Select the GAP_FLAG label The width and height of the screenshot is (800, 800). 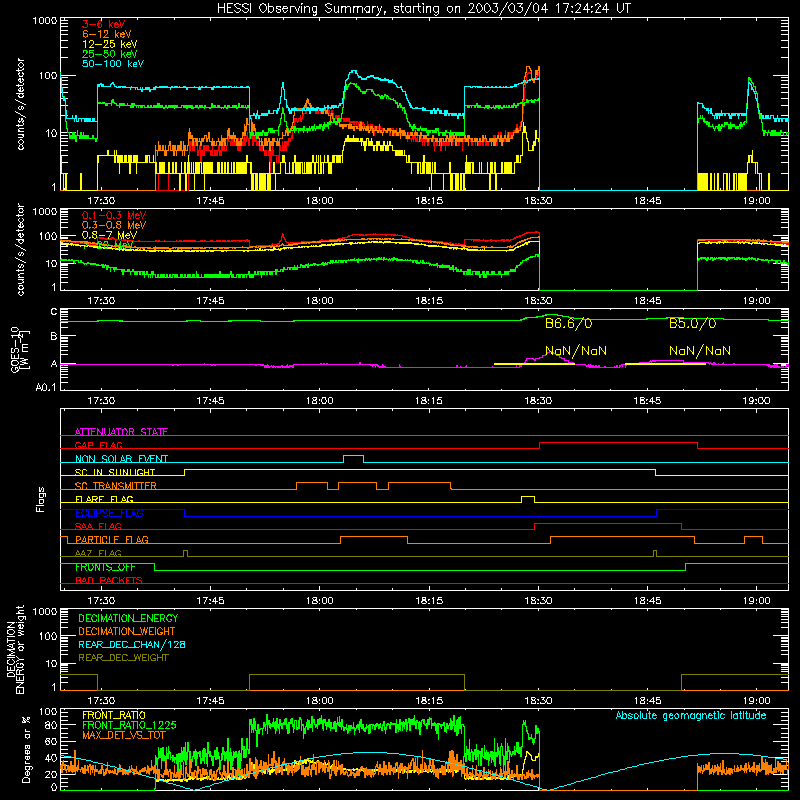click(98, 445)
